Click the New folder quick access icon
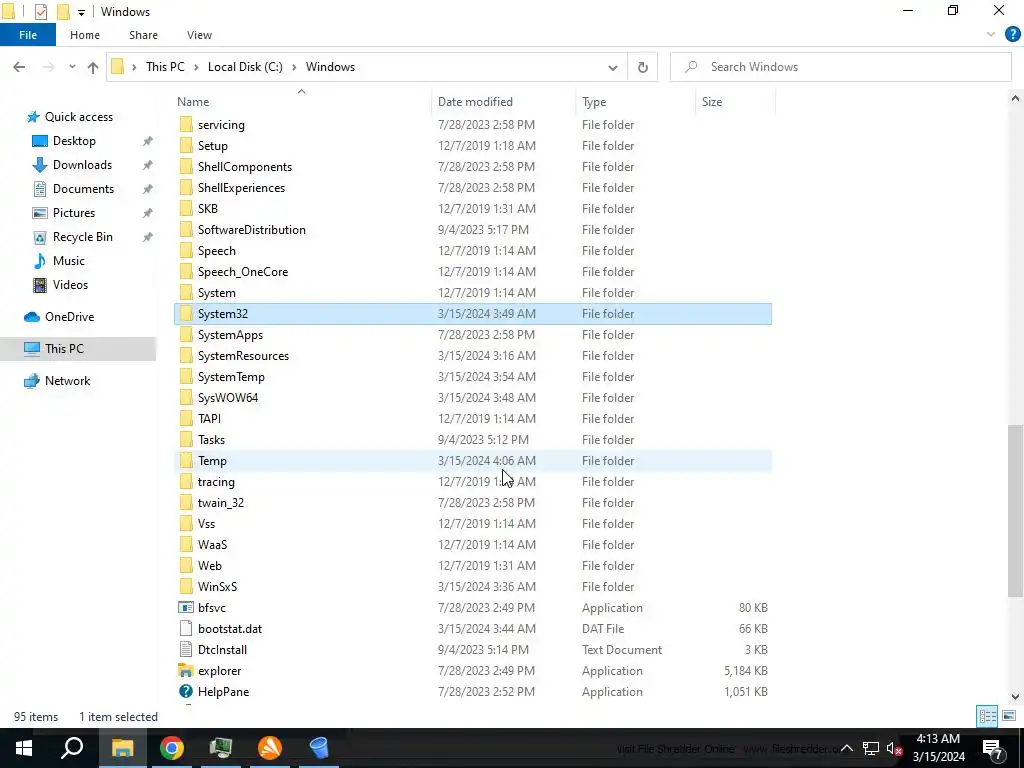This screenshot has width=1024, height=768. point(63,11)
